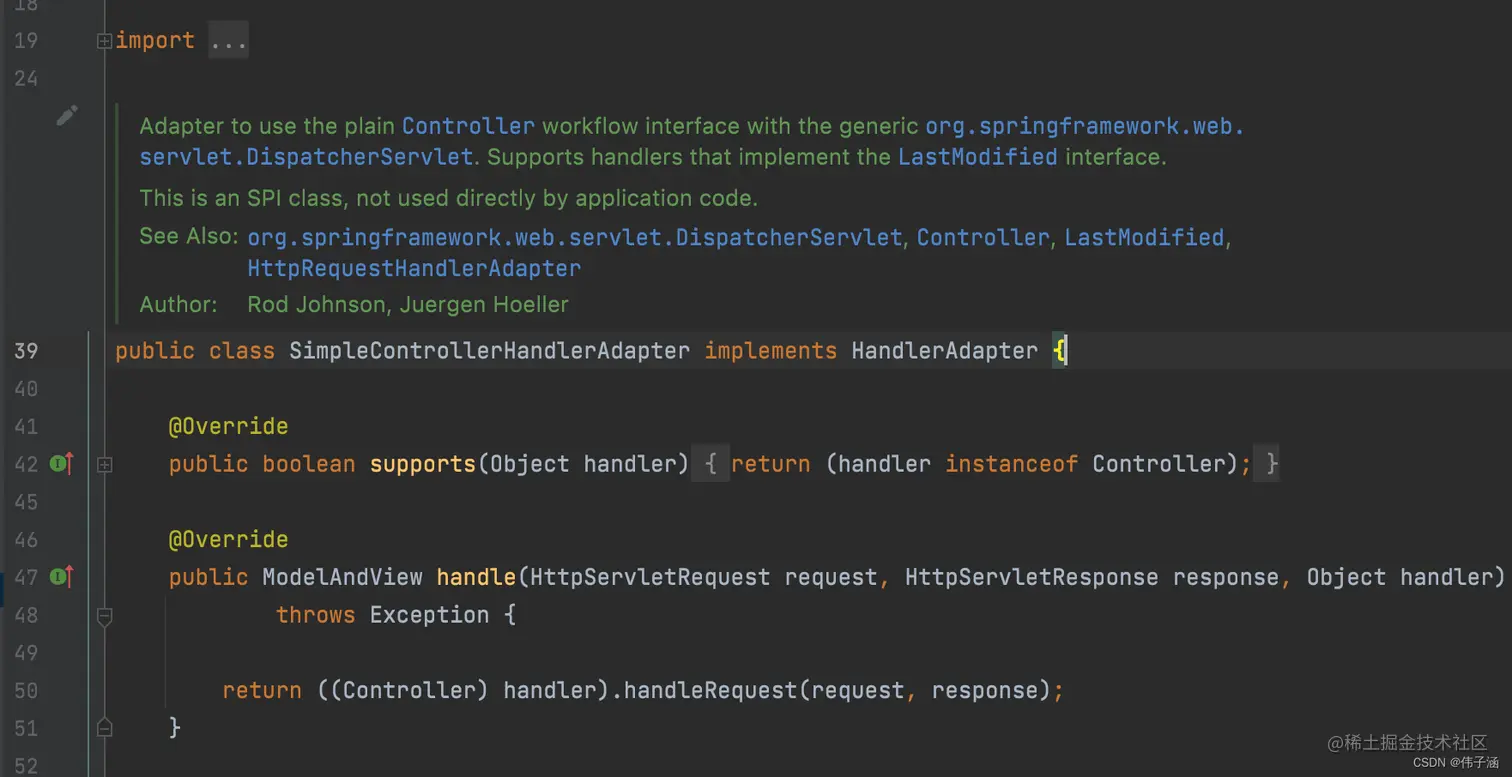
Task: Click the implements gutter icon on line 42
Action: (62, 463)
